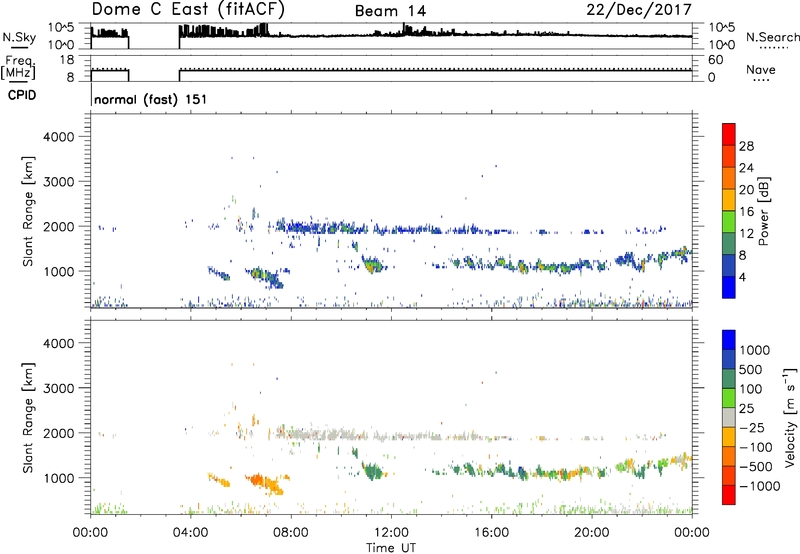
Task: Click the 'N.Search' legend label
Action: click(772, 37)
